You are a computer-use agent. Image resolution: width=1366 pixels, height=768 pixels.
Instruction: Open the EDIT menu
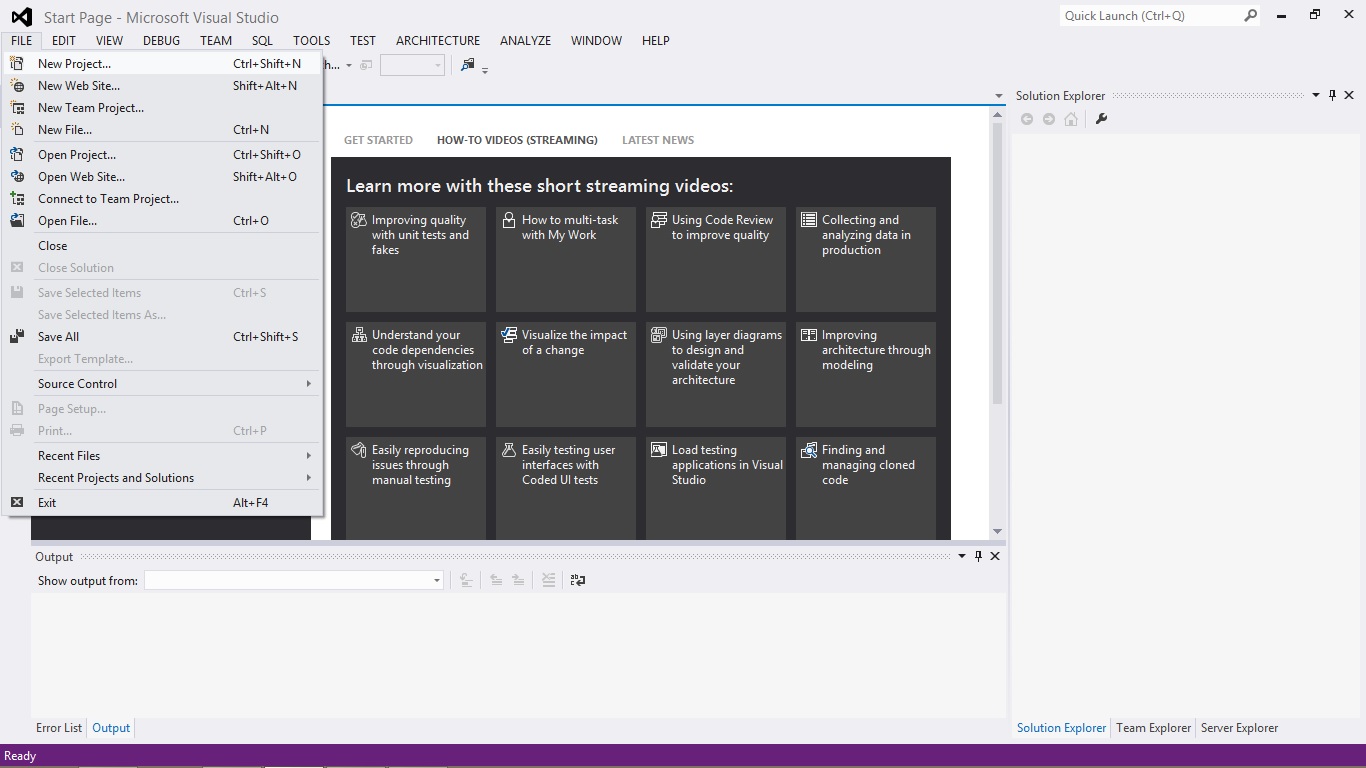tap(64, 40)
